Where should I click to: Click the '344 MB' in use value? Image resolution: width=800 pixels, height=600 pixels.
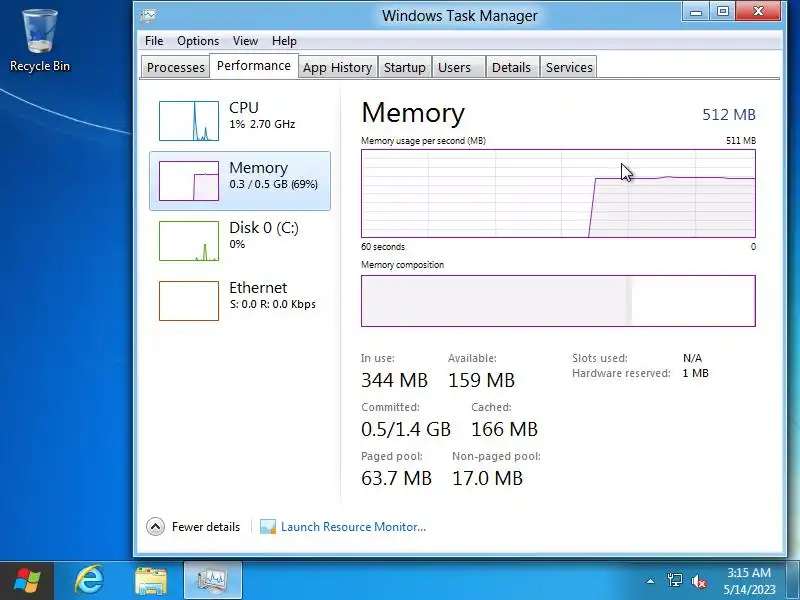click(394, 380)
